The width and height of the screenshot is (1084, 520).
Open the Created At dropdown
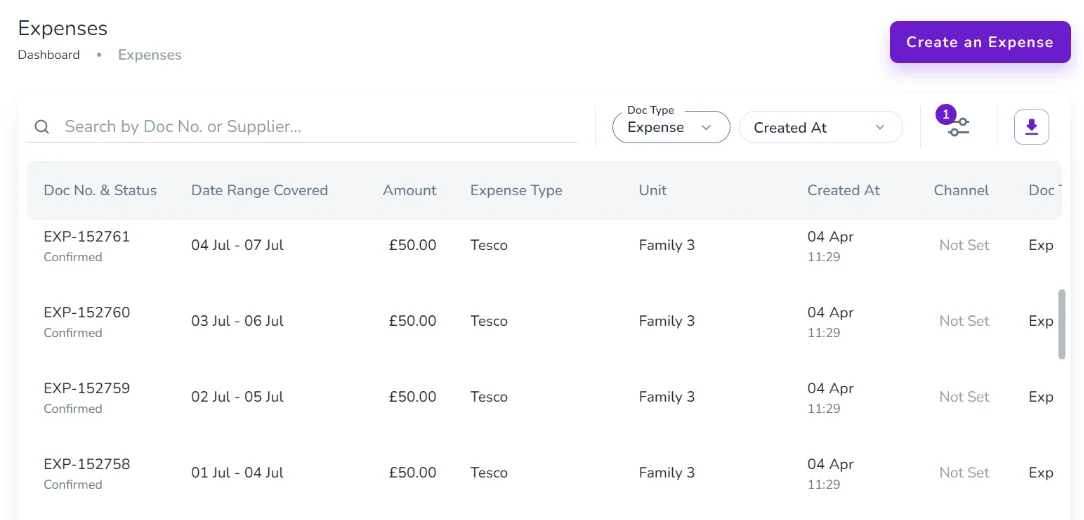[x=820, y=127]
